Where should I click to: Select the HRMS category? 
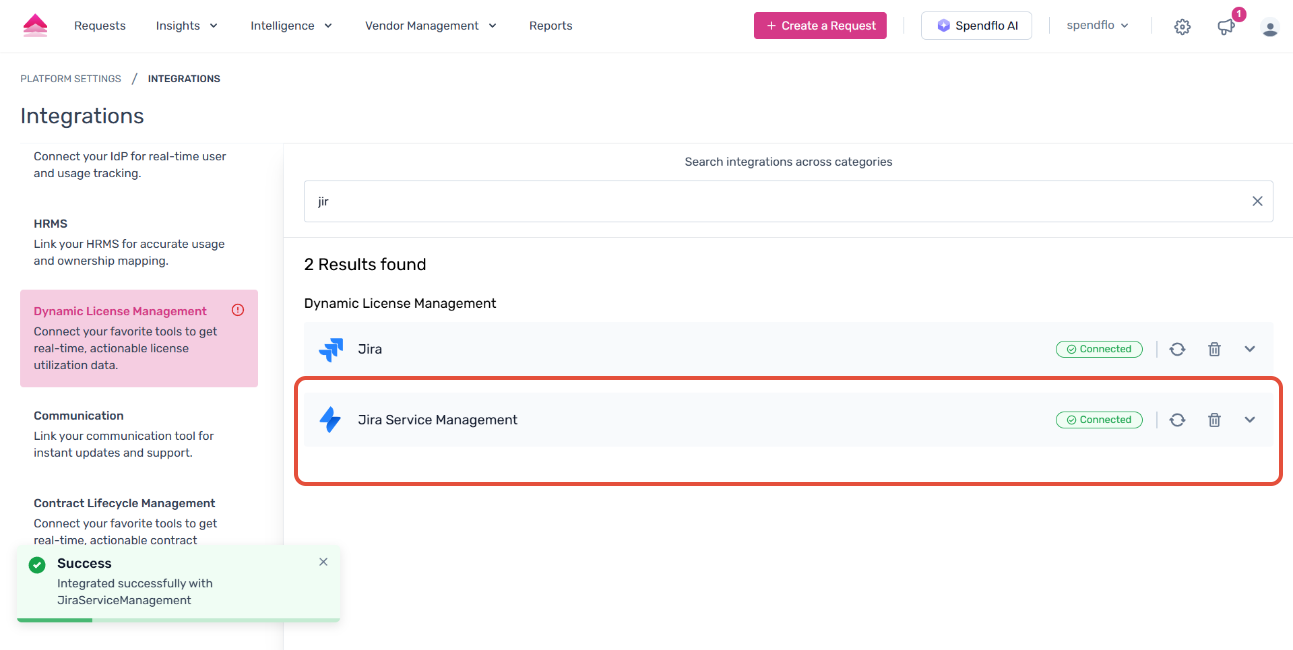coord(139,242)
